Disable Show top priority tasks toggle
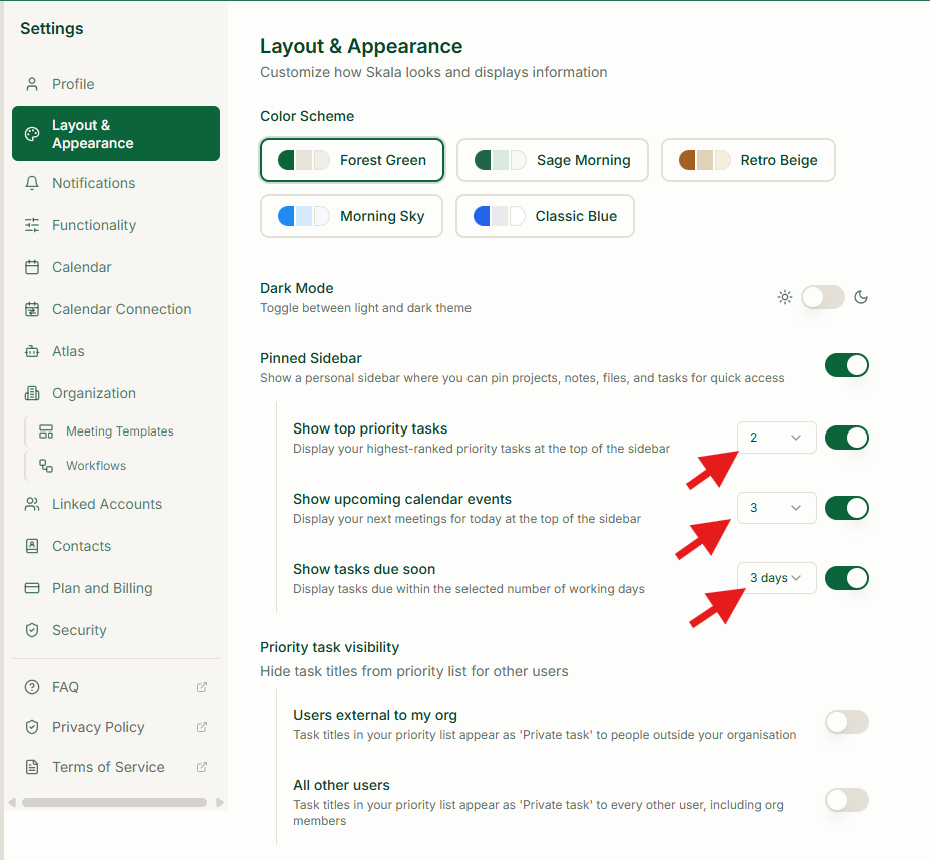The image size is (930, 860). point(846,438)
